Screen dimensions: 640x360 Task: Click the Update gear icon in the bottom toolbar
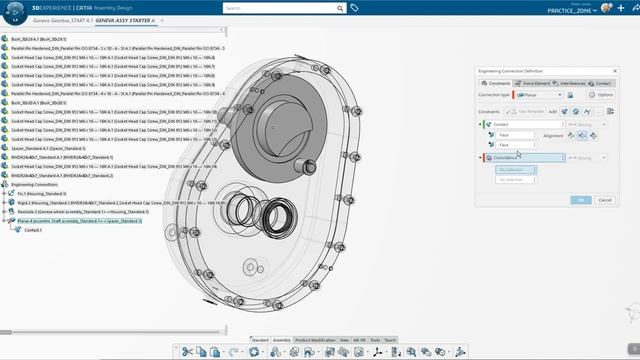[254, 351]
